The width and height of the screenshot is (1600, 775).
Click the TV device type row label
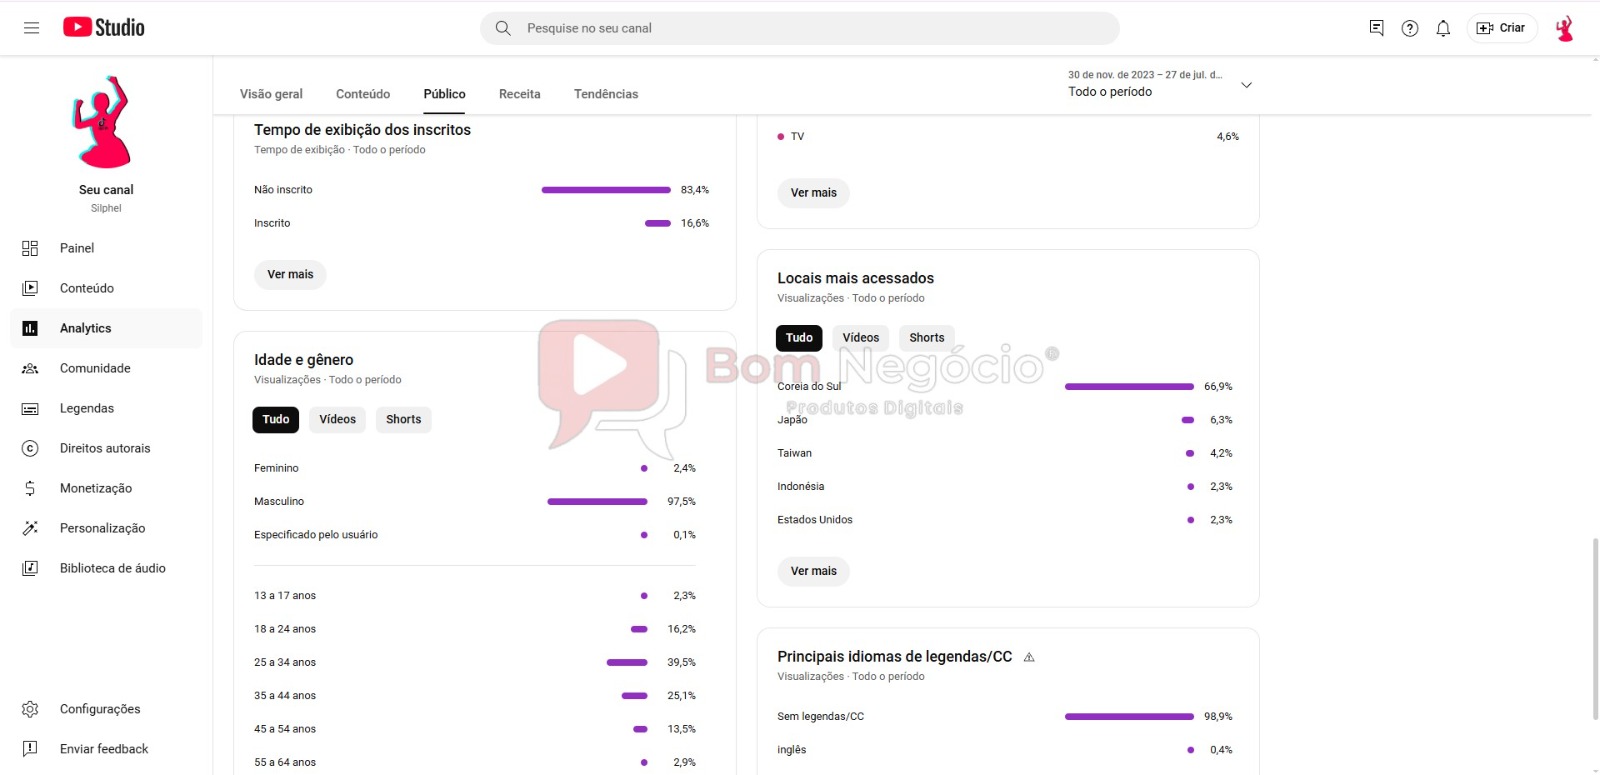click(797, 137)
